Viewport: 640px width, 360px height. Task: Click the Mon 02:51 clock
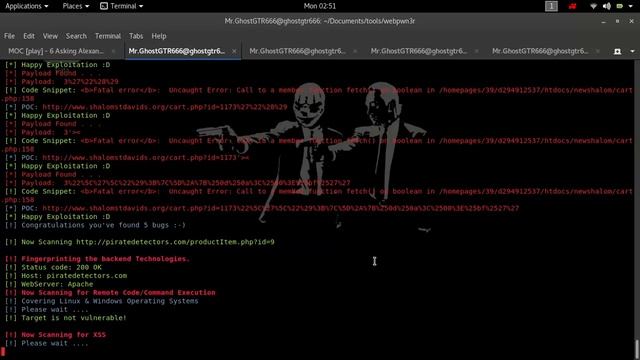click(320, 6)
